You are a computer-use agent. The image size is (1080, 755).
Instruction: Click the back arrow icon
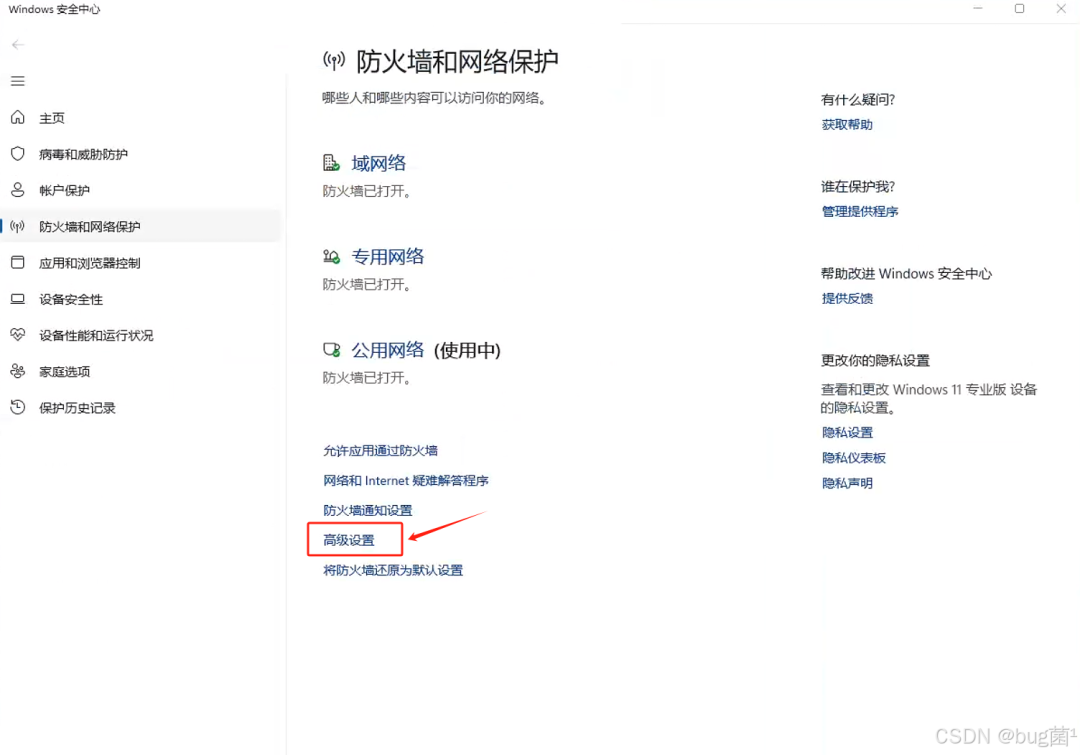(18, 45)
